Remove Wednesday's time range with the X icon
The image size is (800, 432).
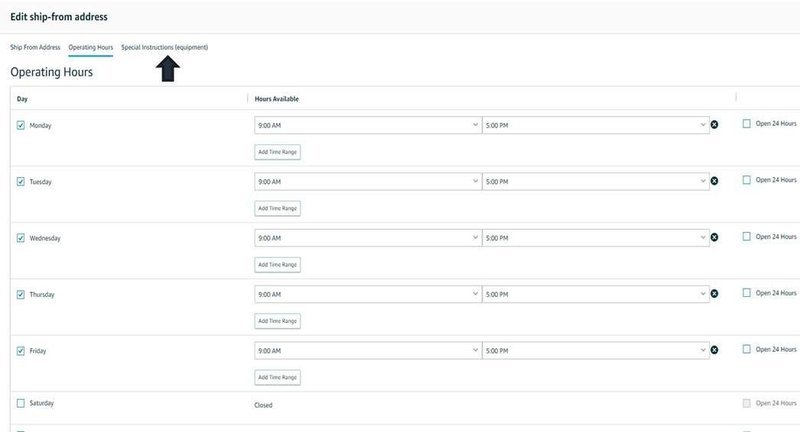[714, 238]
